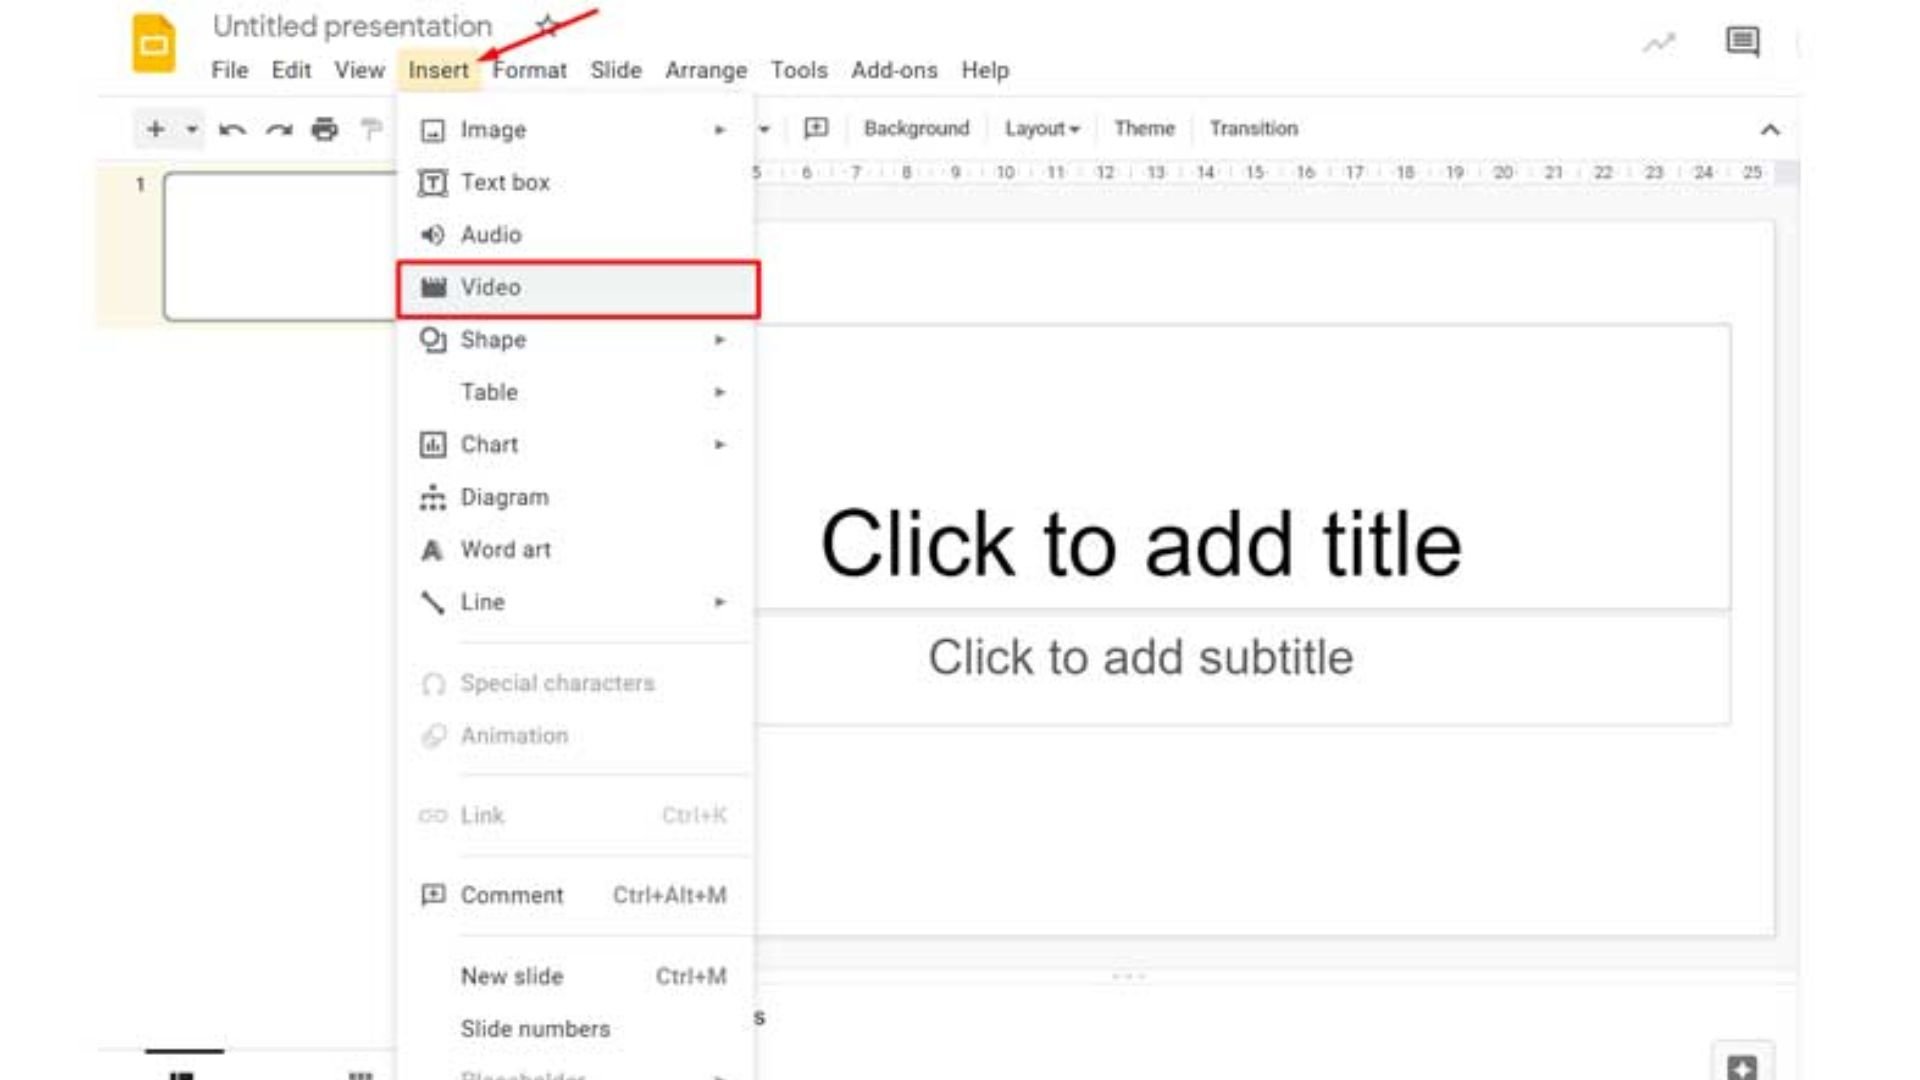1920x1080 pixels.
Task: Click the Word art icon
Action: point(432,550)
